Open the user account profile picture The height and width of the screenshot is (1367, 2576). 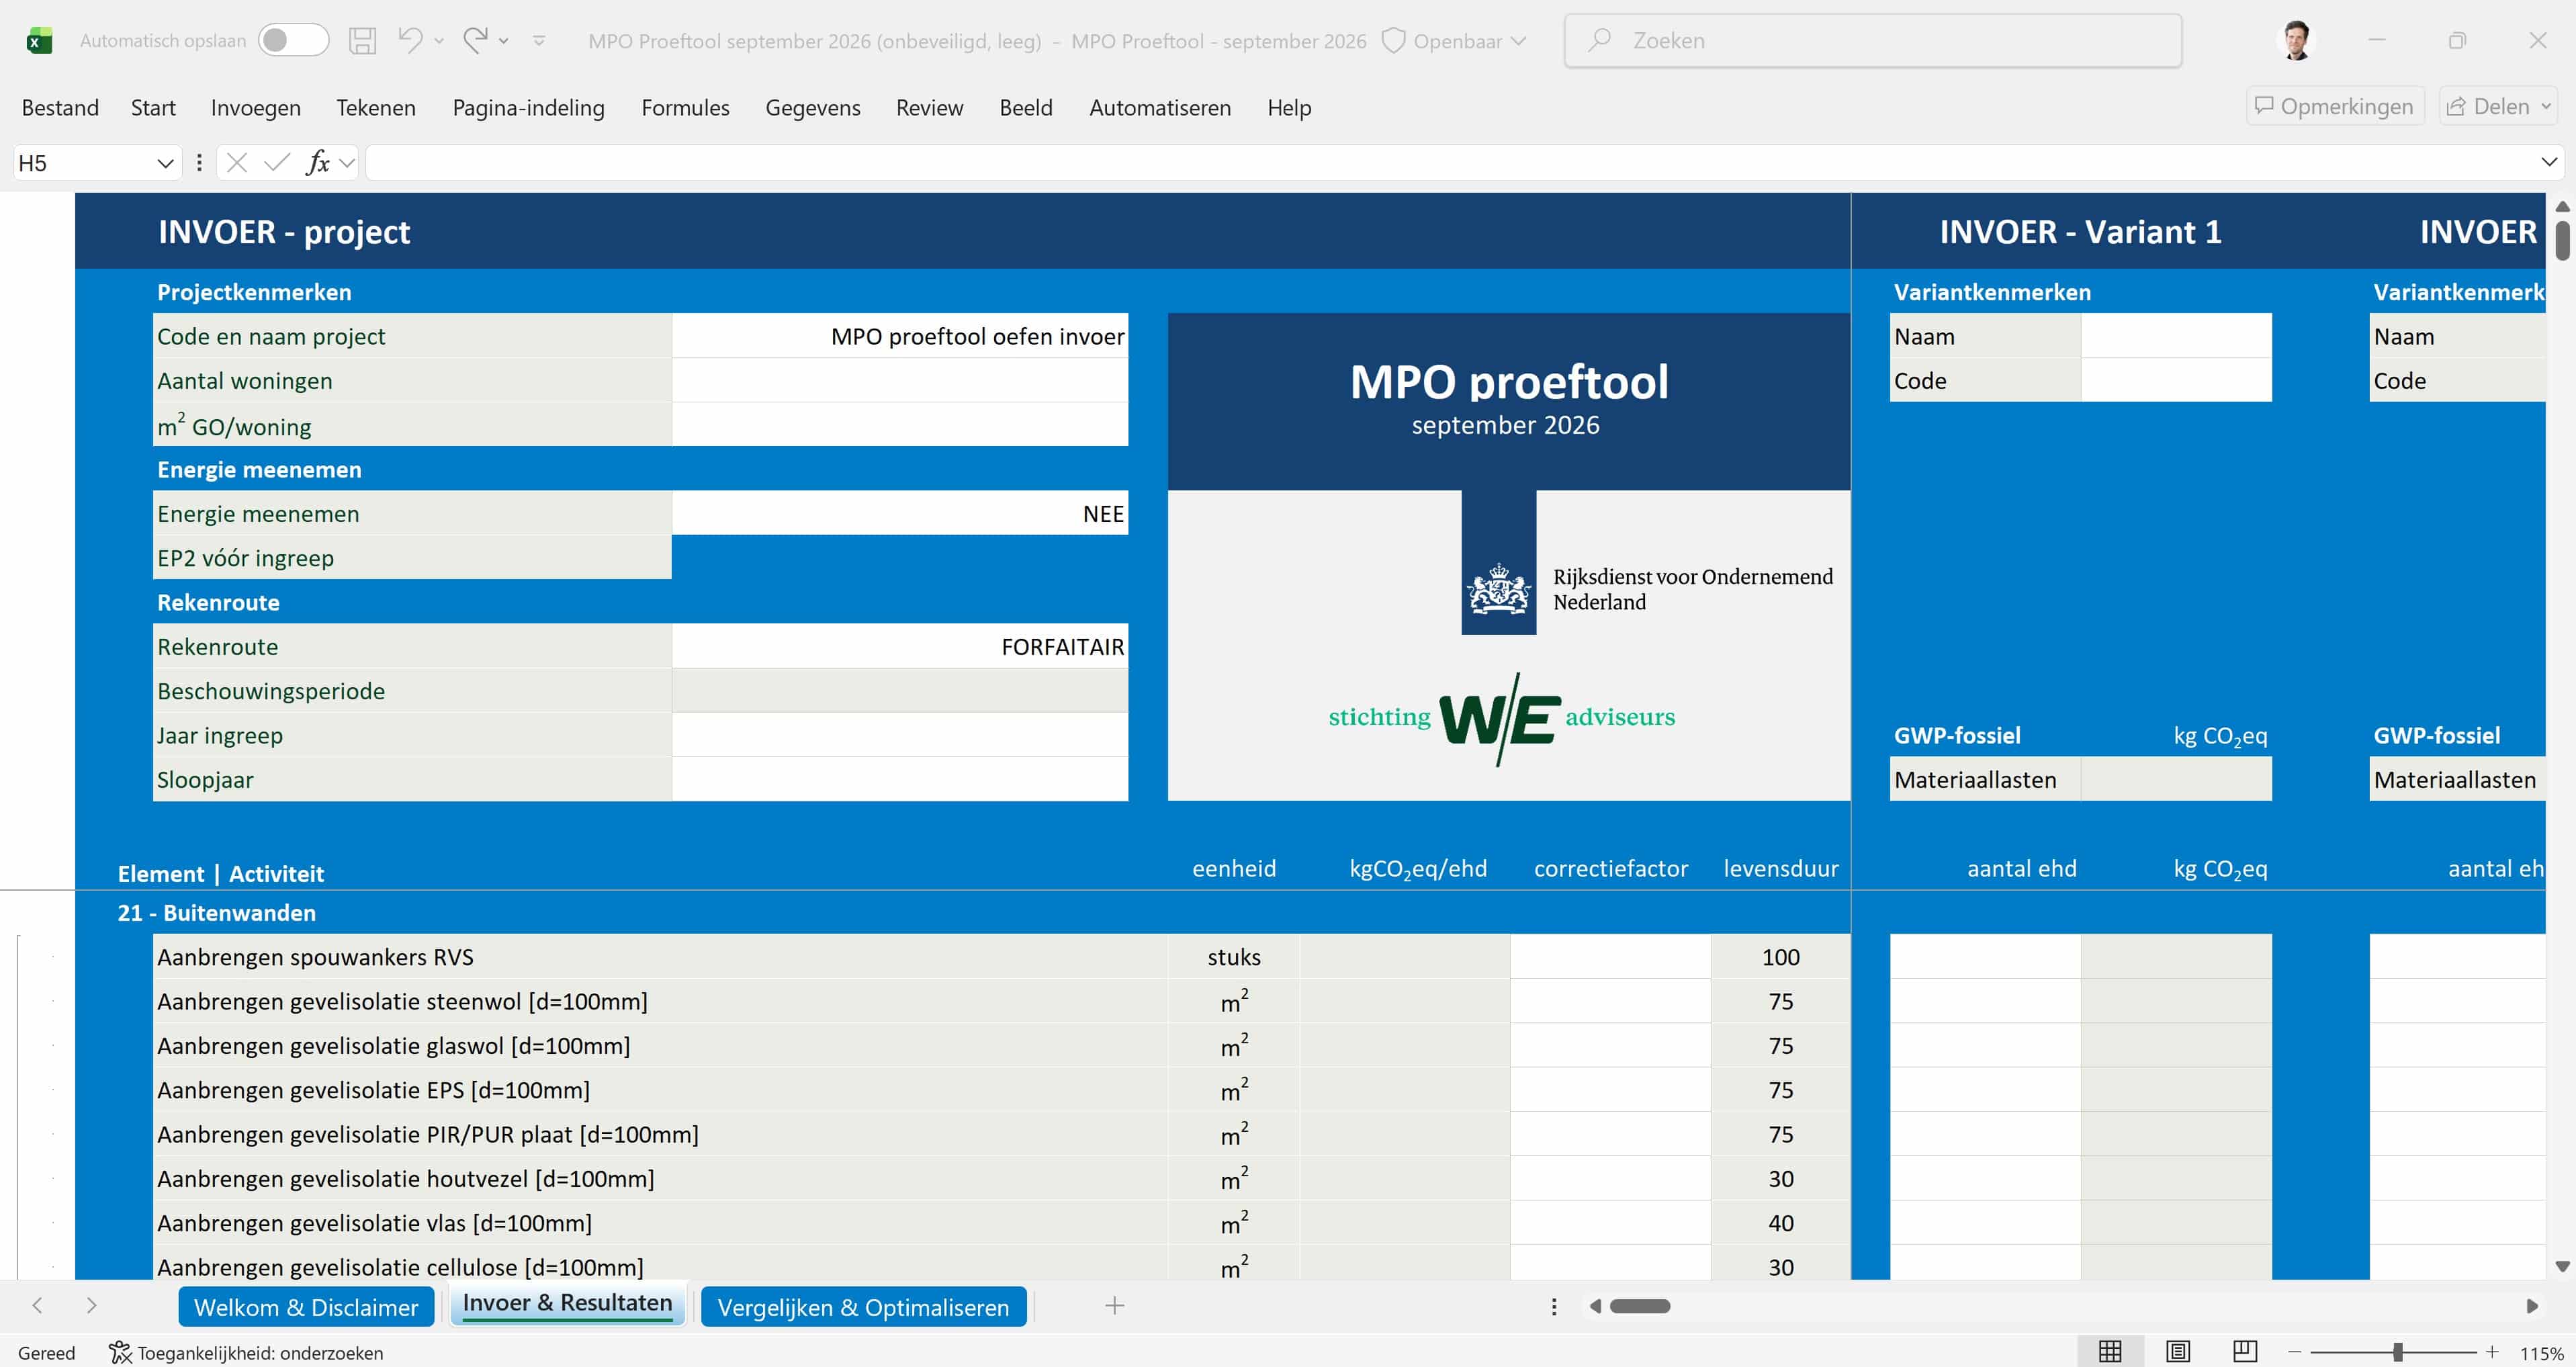pyautogui.click(x=2296, y=40)
